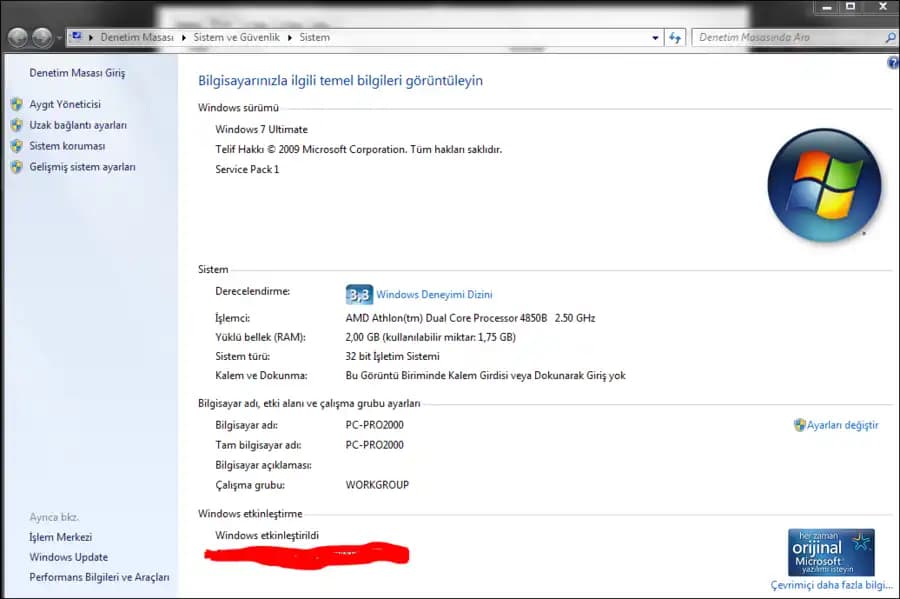Click the Windows Experience Index 3,3 score badge
The width and height of the screenshot is (900, 599).
point(359,295)
